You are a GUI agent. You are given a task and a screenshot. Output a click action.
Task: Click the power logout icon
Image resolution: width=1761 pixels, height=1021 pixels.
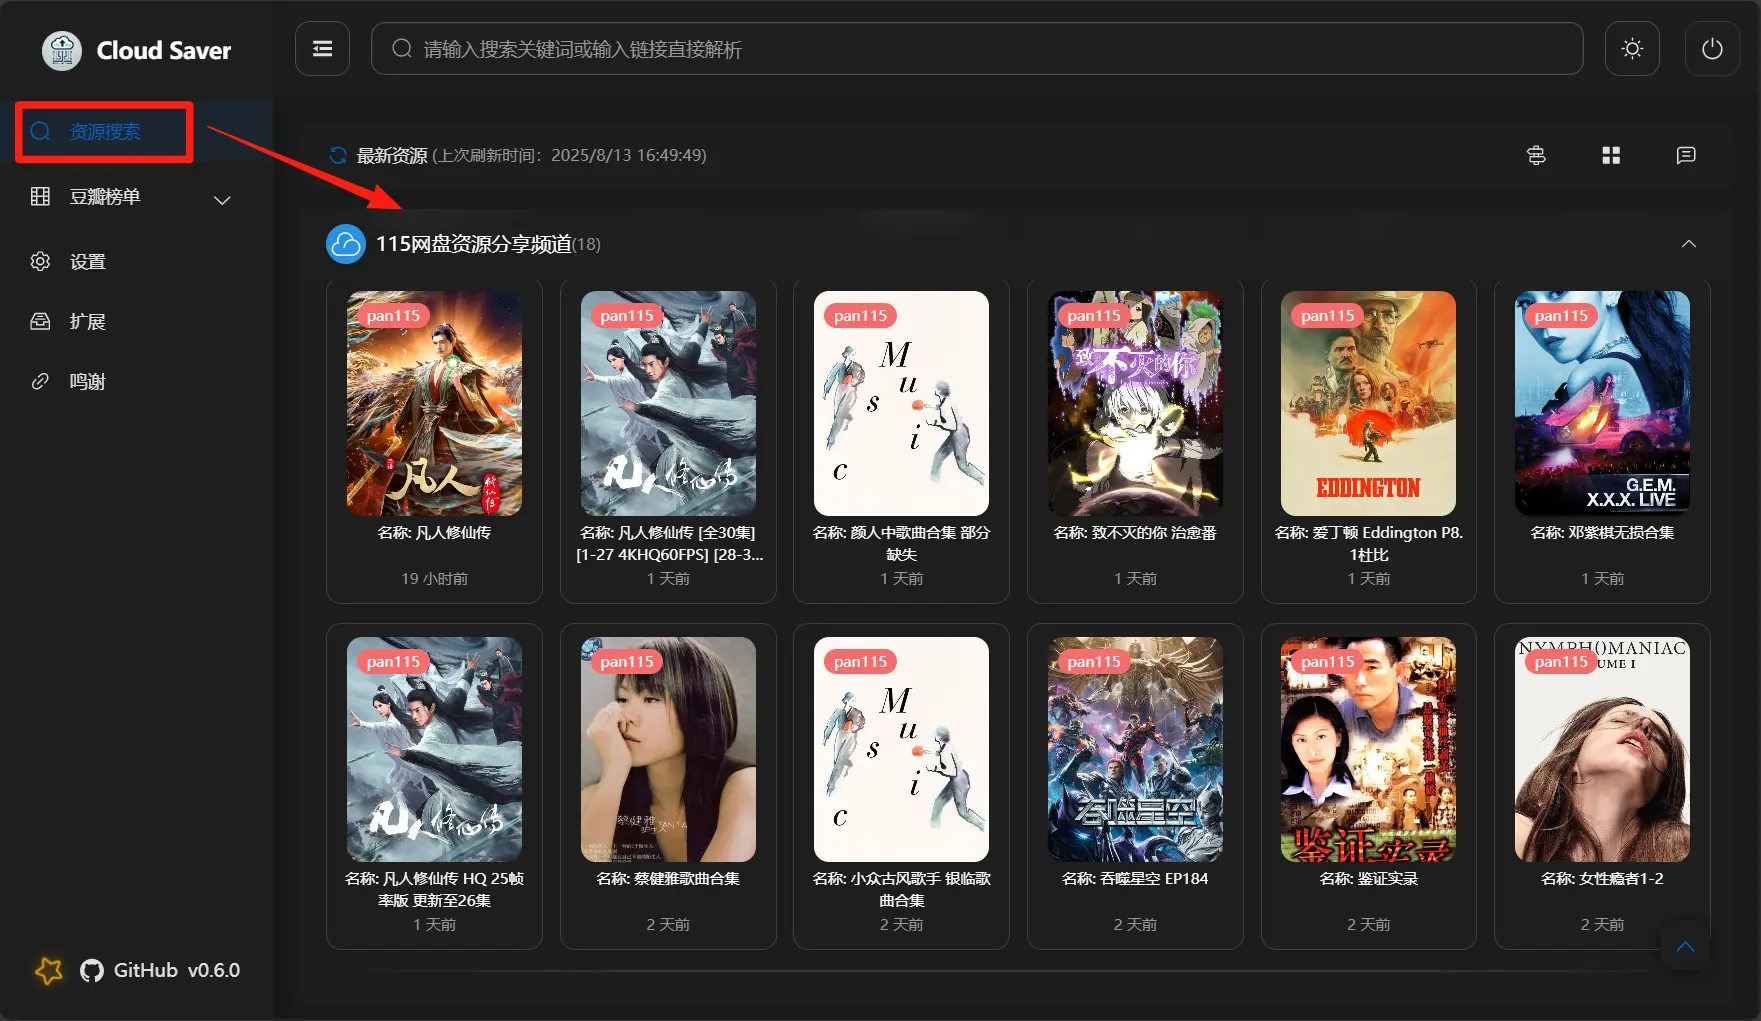coord(1712,49)
